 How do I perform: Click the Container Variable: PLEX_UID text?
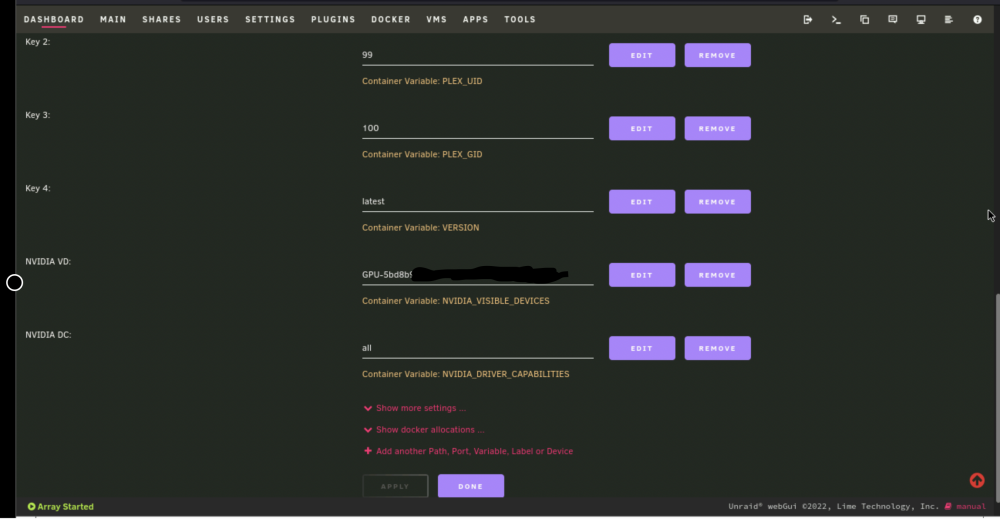(422, 82)
